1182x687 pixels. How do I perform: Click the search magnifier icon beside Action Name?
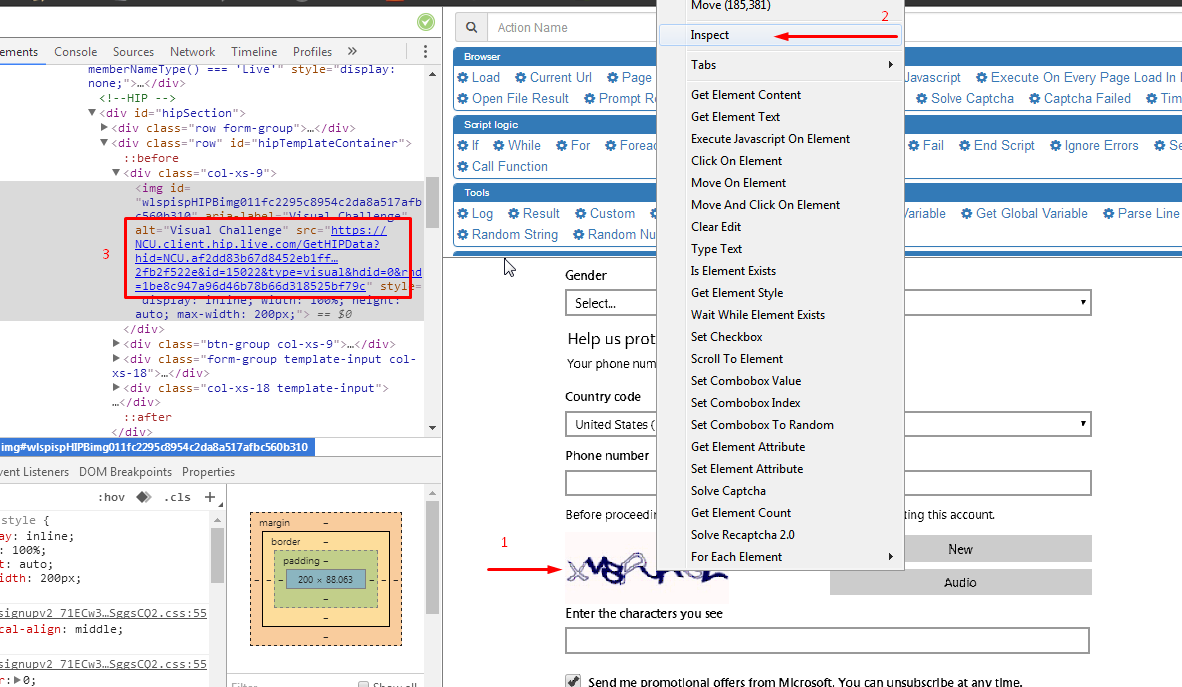pos(472,28)
